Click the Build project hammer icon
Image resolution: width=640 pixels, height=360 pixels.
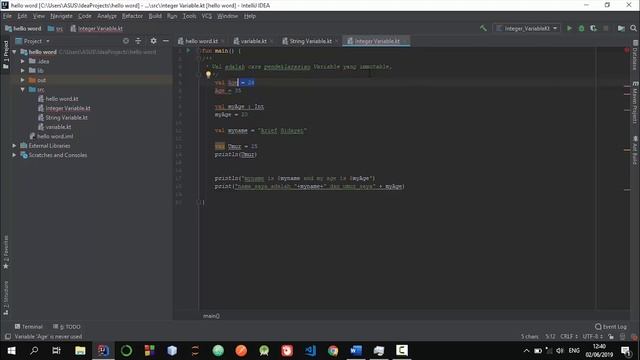tap(483, 28)
